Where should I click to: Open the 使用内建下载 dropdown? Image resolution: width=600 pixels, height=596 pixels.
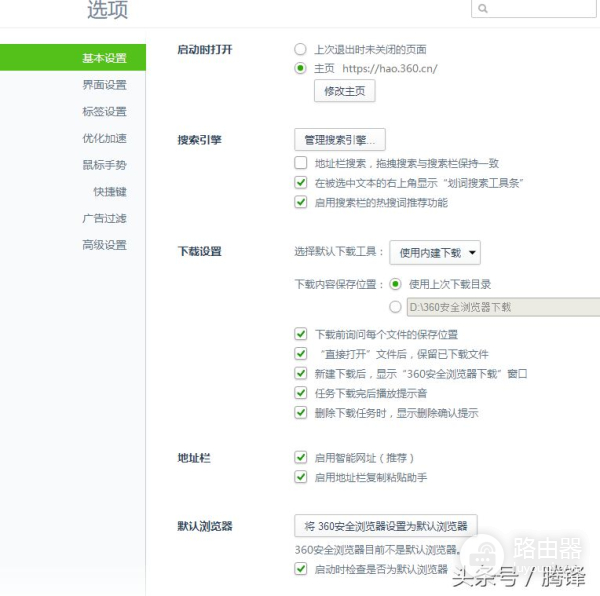tap(435, 252)
